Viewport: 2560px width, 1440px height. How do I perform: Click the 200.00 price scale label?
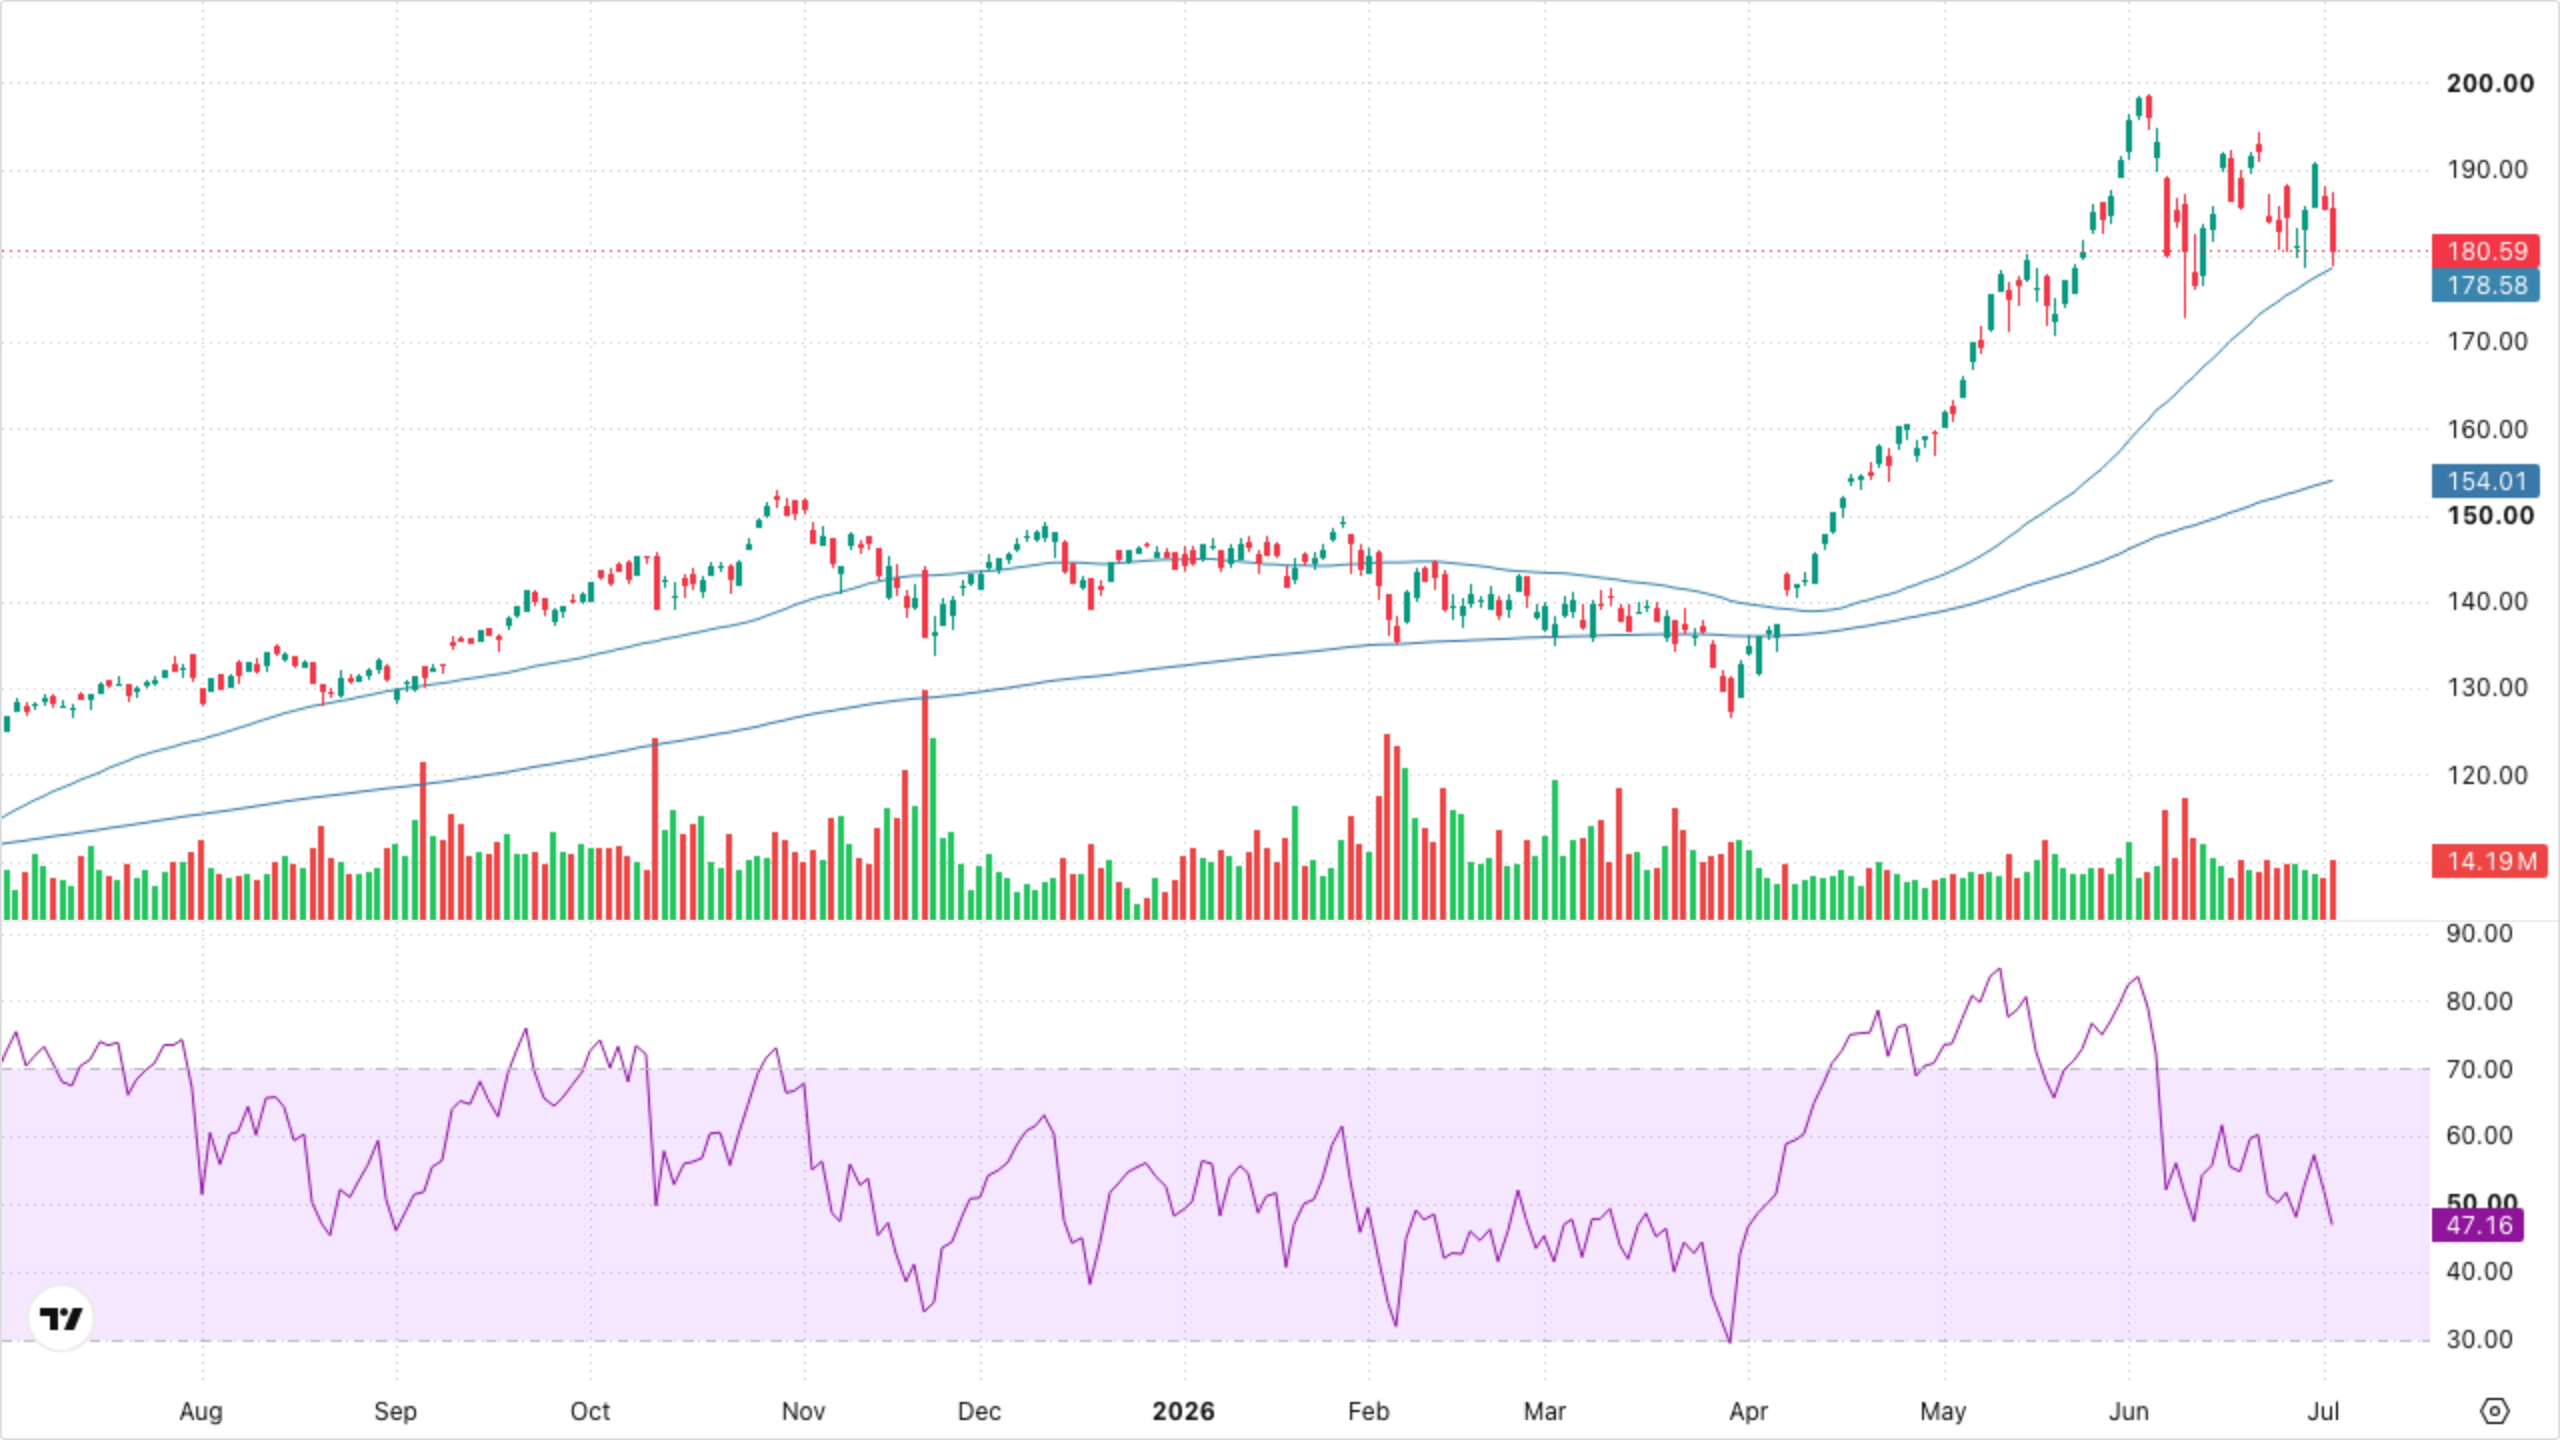(2490, 83)
